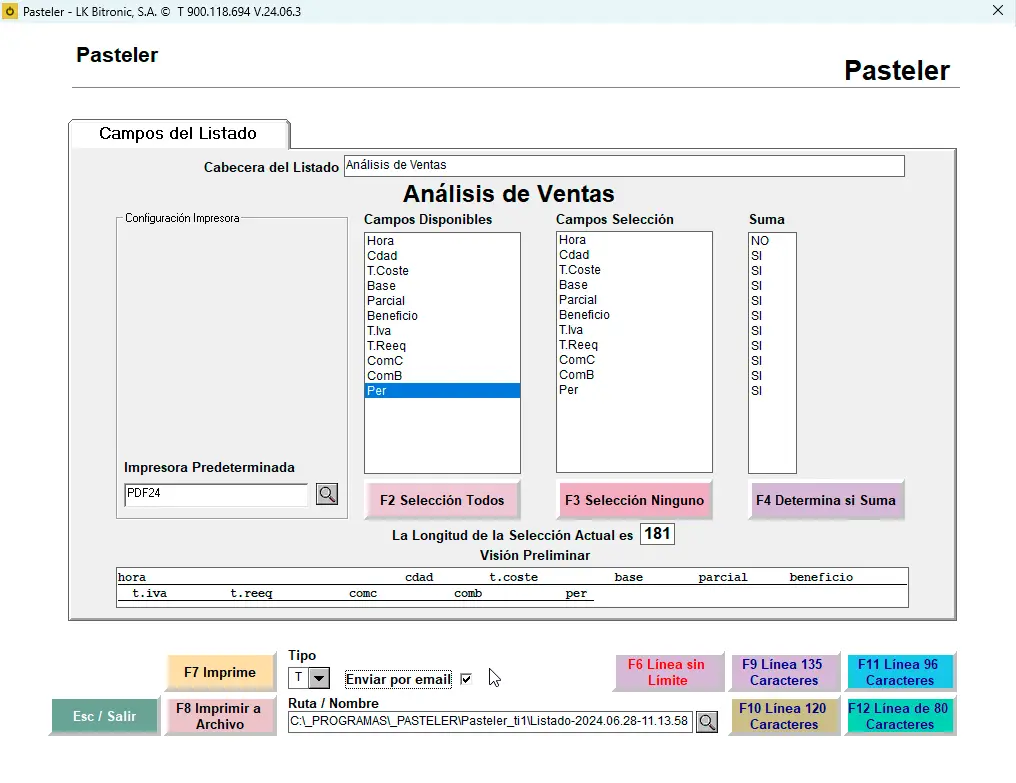Click F4 Determina si Suma button
The width and height of the screenshot is (1016, 783).
pyautogui.click(x=826, y=500)
